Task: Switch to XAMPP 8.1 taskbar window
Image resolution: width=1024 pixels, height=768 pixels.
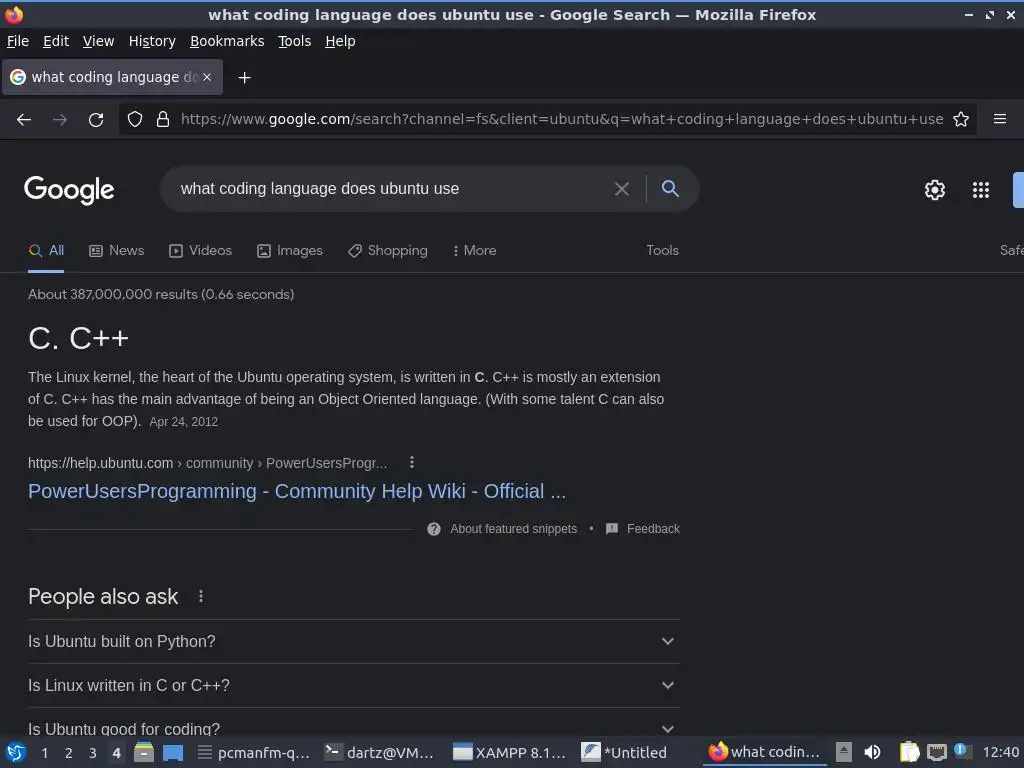Action: [509, 753]
